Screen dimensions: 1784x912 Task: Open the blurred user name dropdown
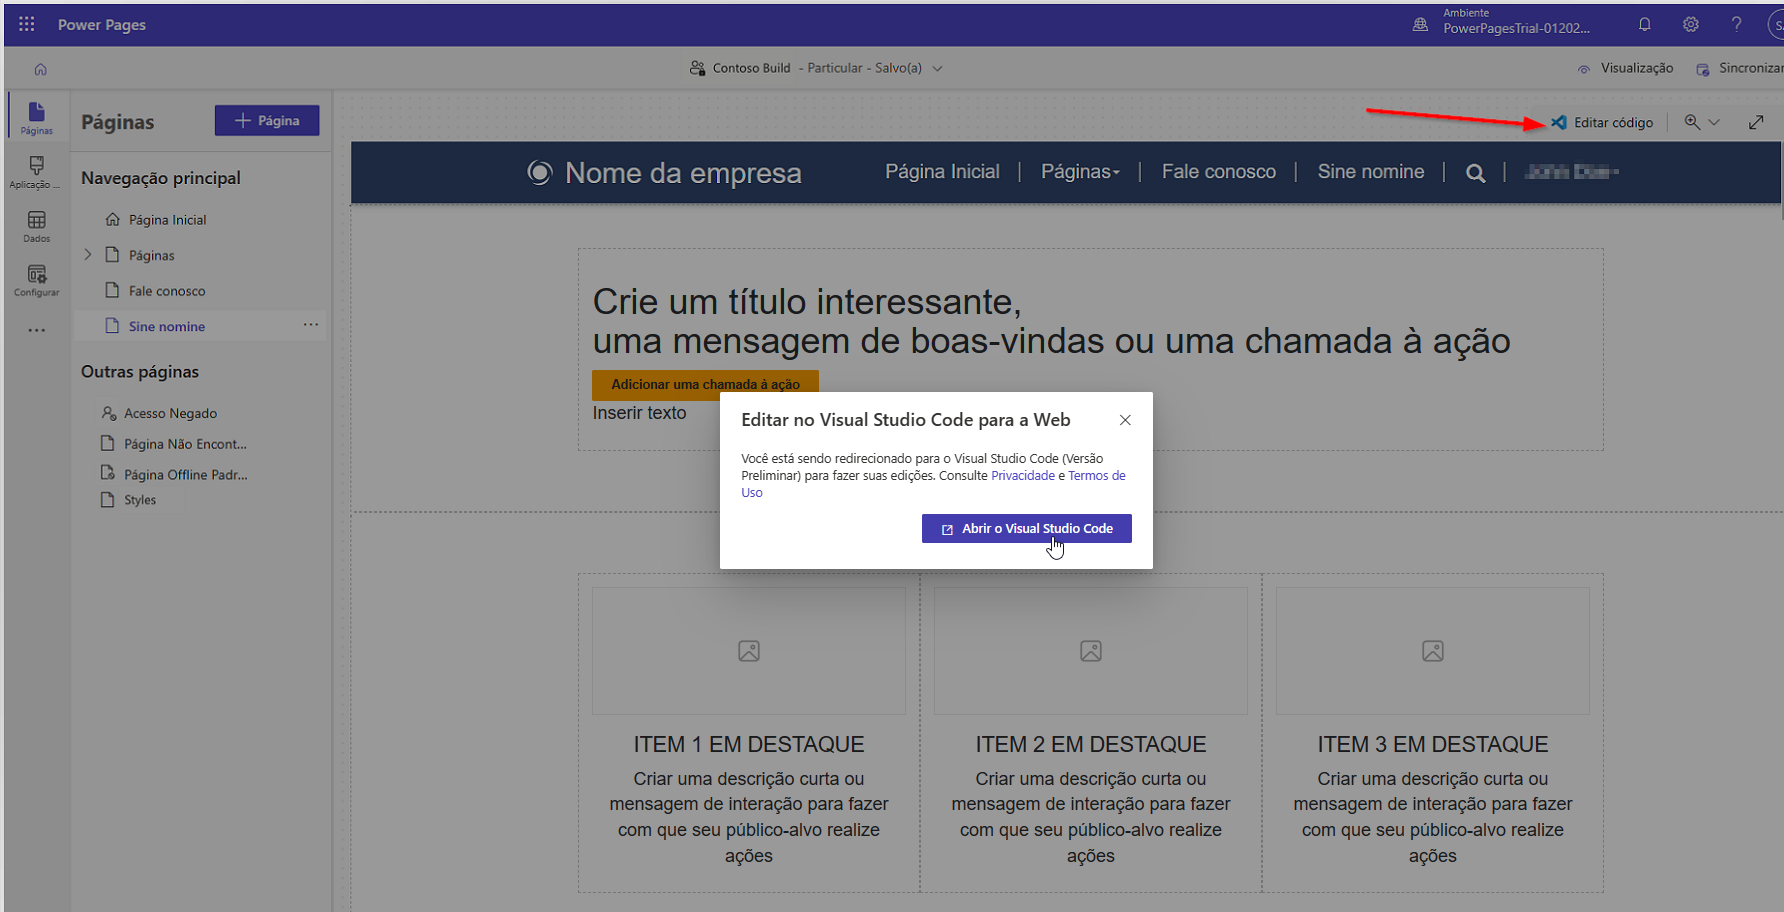click(x=1571, y=172)
